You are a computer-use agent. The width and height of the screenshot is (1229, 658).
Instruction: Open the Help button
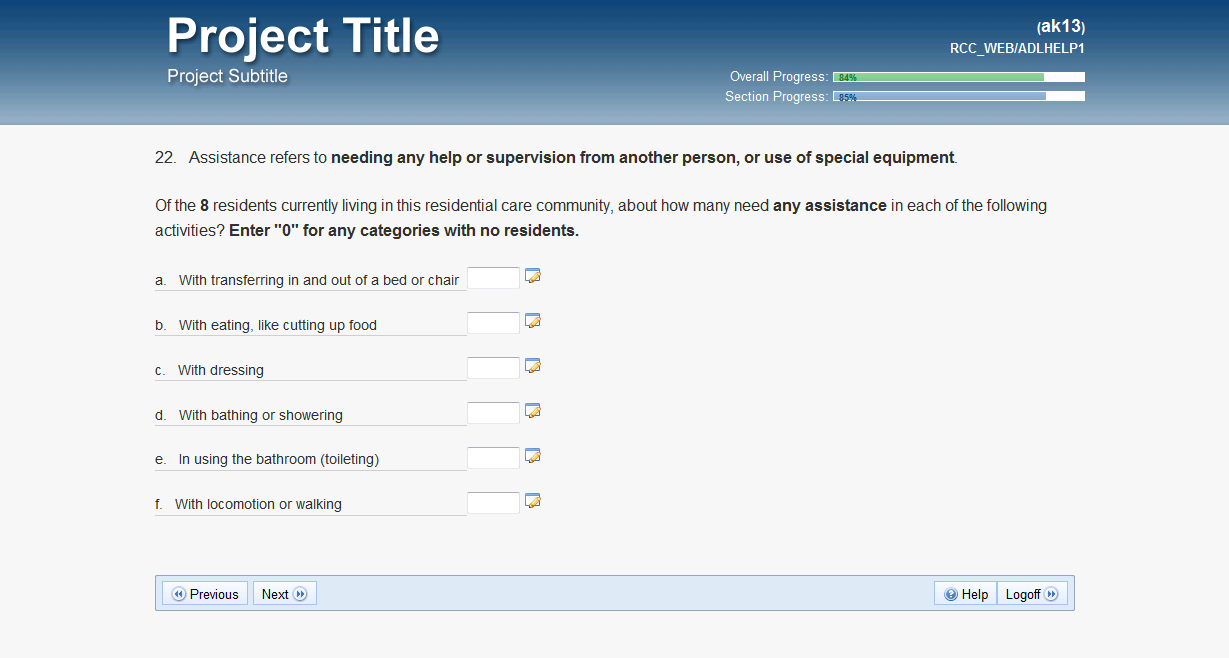point(965,594)
